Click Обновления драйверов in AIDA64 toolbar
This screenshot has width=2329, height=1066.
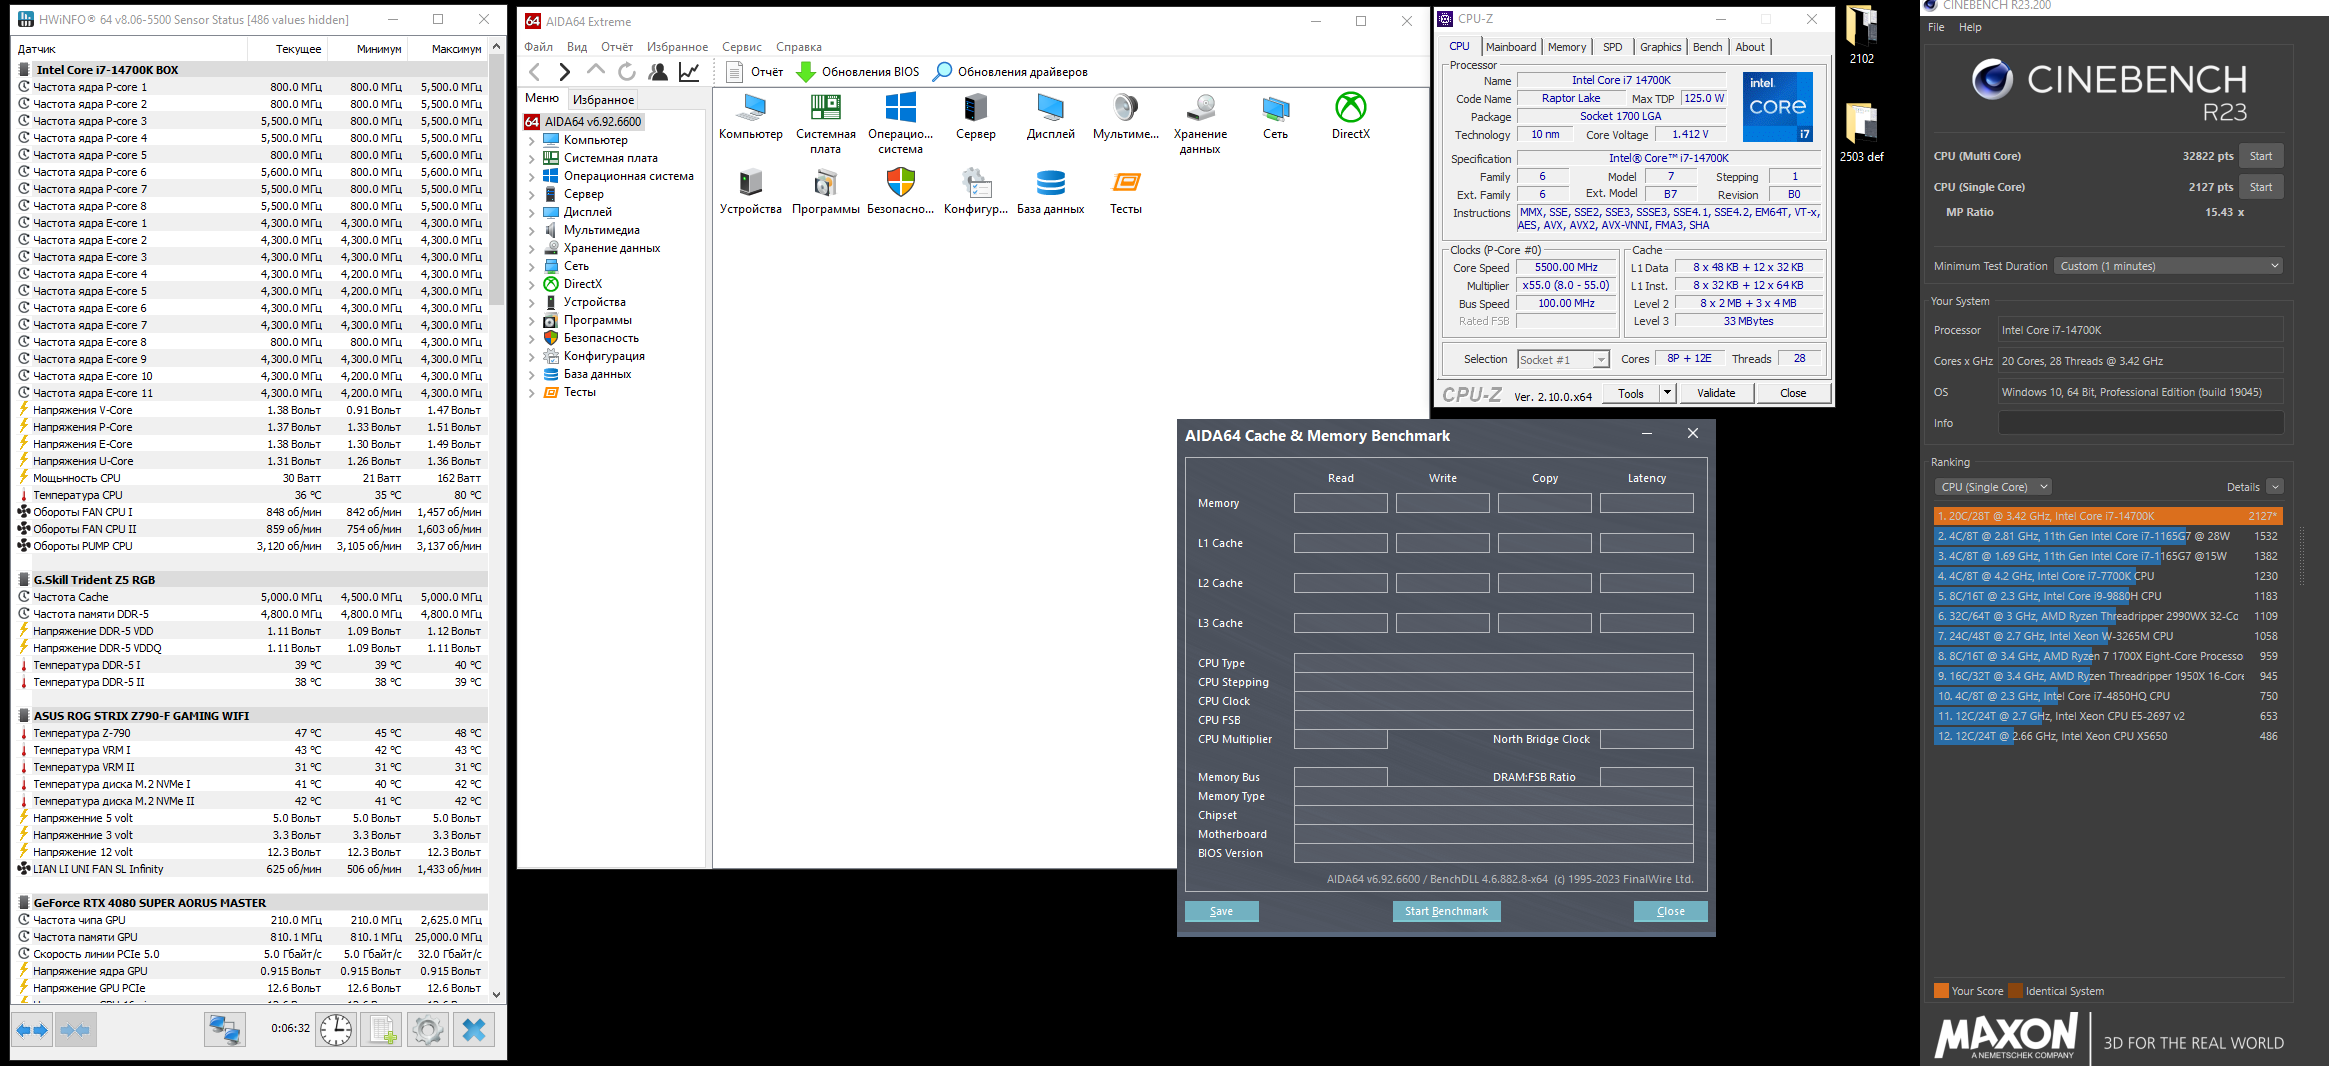pyautogui.click(x=1010, y=72)
